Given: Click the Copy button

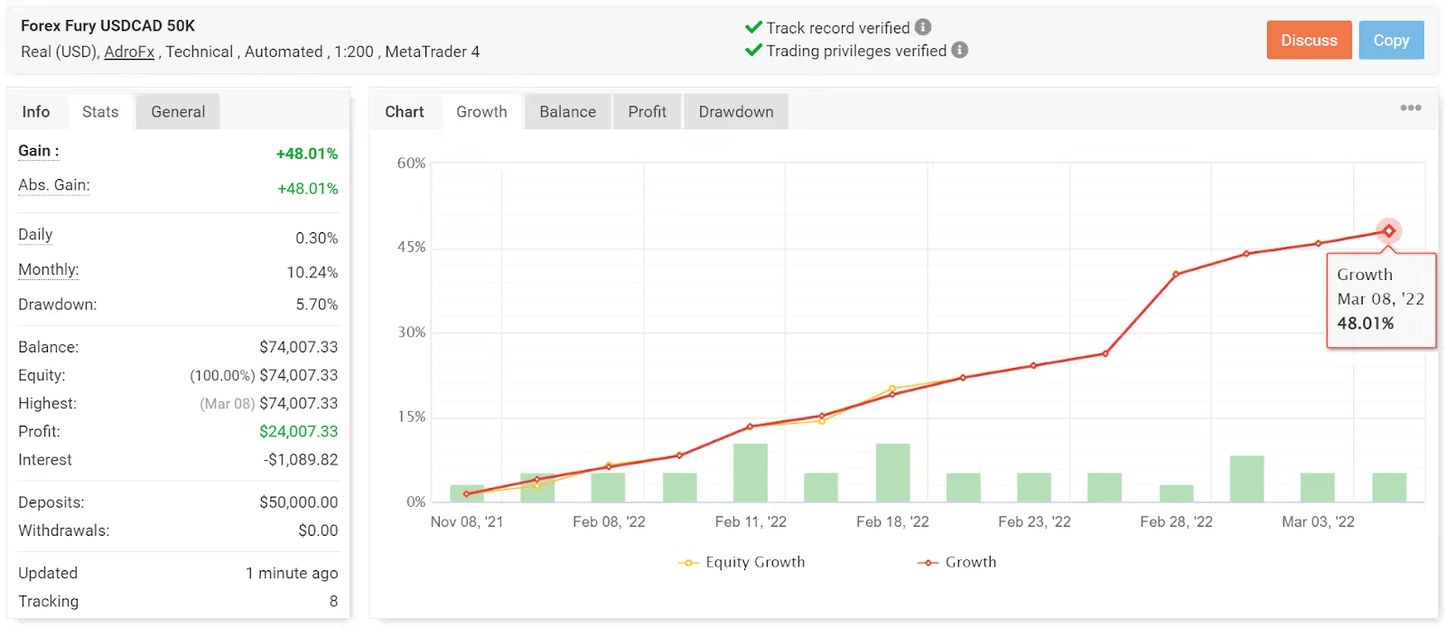Looking at the screenshot, I should [1391, 40].
